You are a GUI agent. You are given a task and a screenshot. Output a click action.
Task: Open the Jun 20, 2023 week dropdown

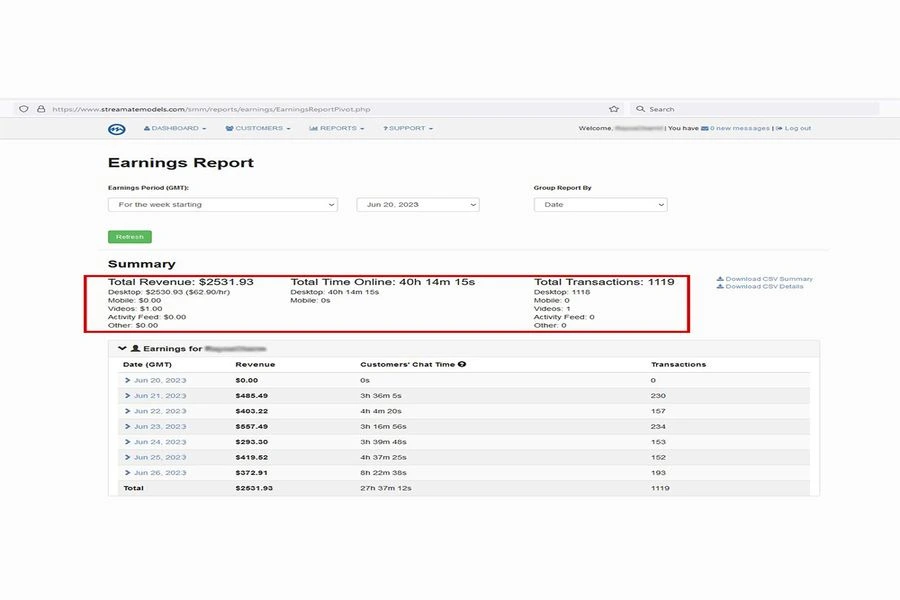[418, 205]
